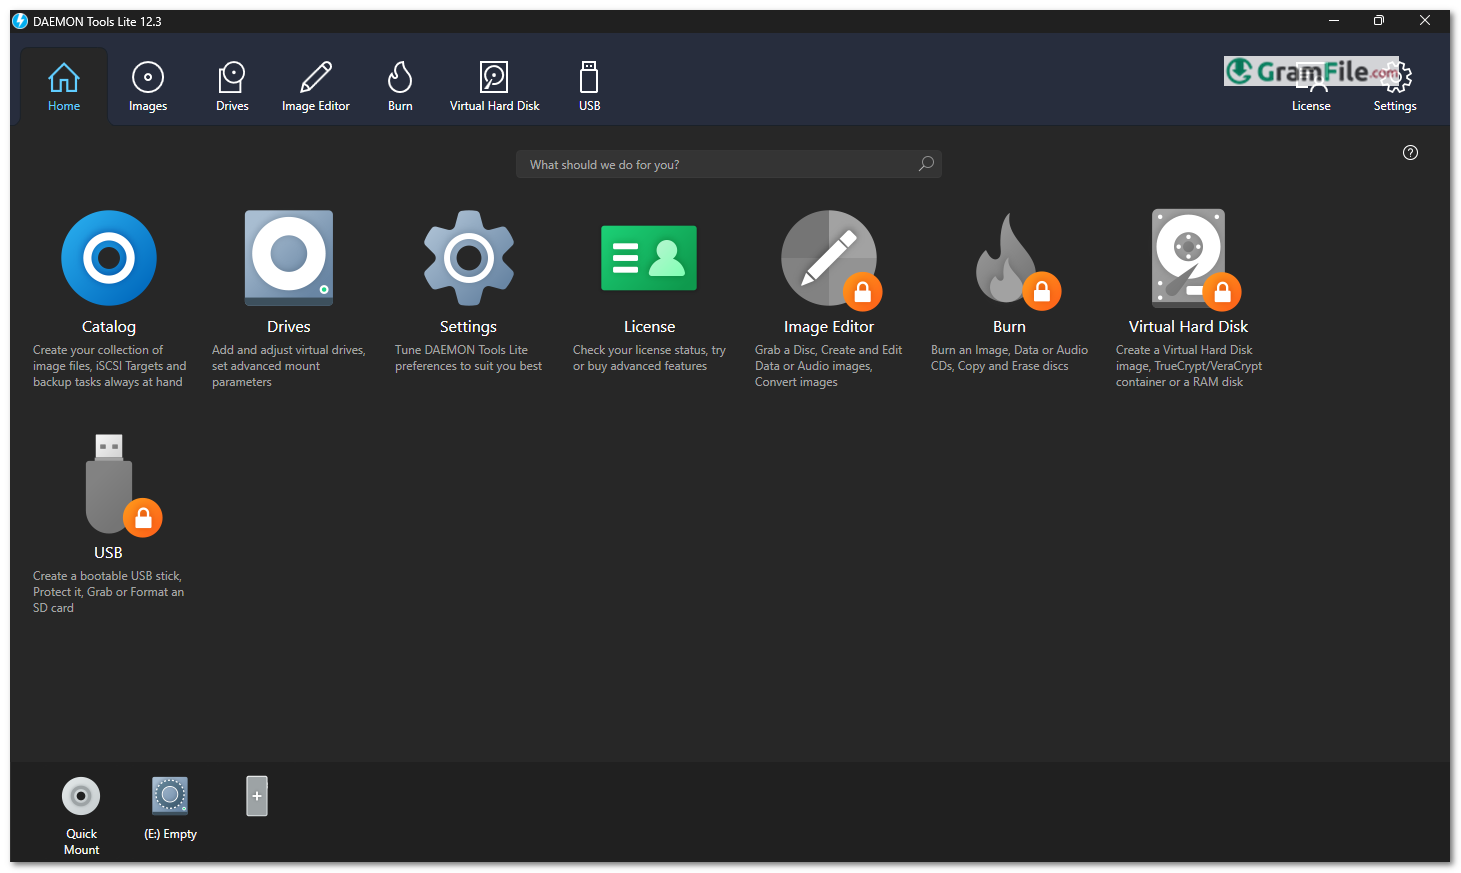This screenshot has height=873, width=1461.
Task: Add a new virtual drive with plus button
Action: [x=257, y=796]
